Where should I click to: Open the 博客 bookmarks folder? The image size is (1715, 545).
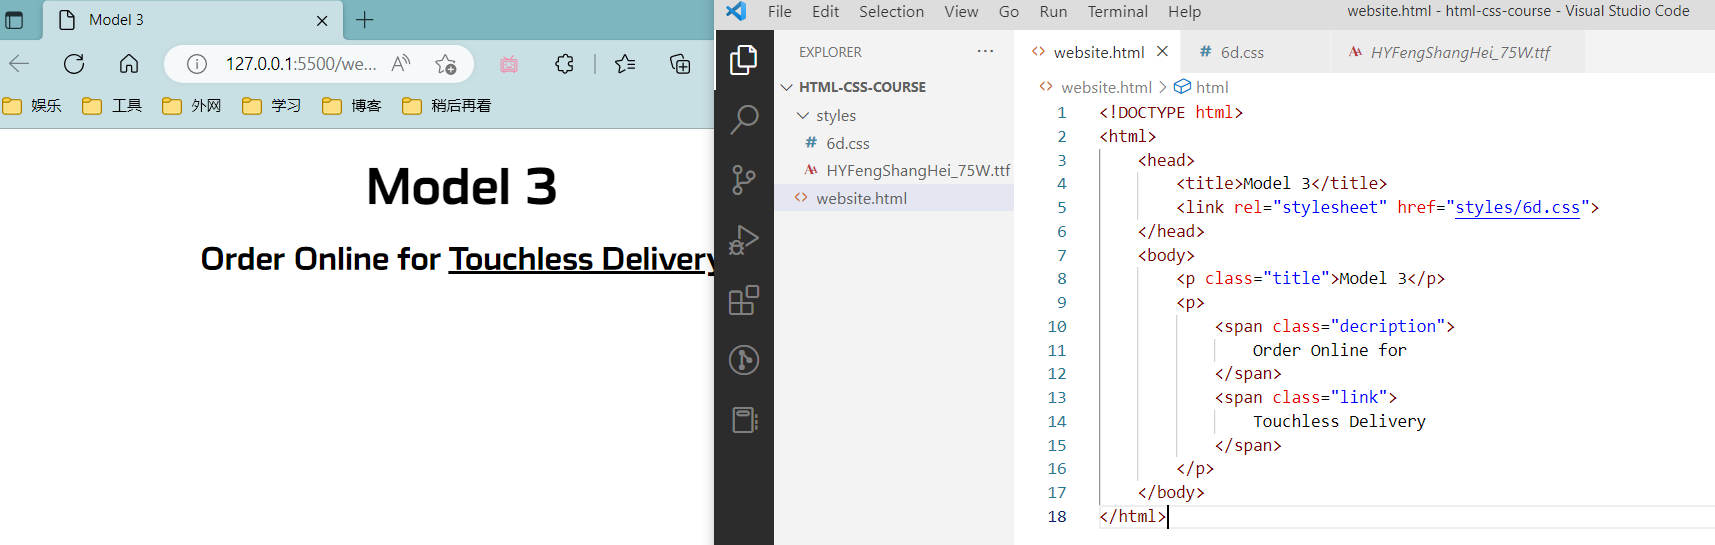click(352, 105)
